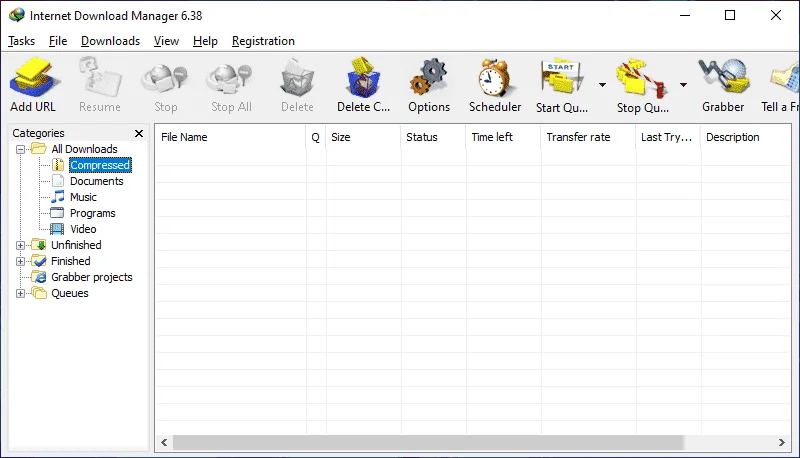Screen dimensions: 800x458
Task: Expand the Unfinished tree node
Action: click(x=20, y=245)
